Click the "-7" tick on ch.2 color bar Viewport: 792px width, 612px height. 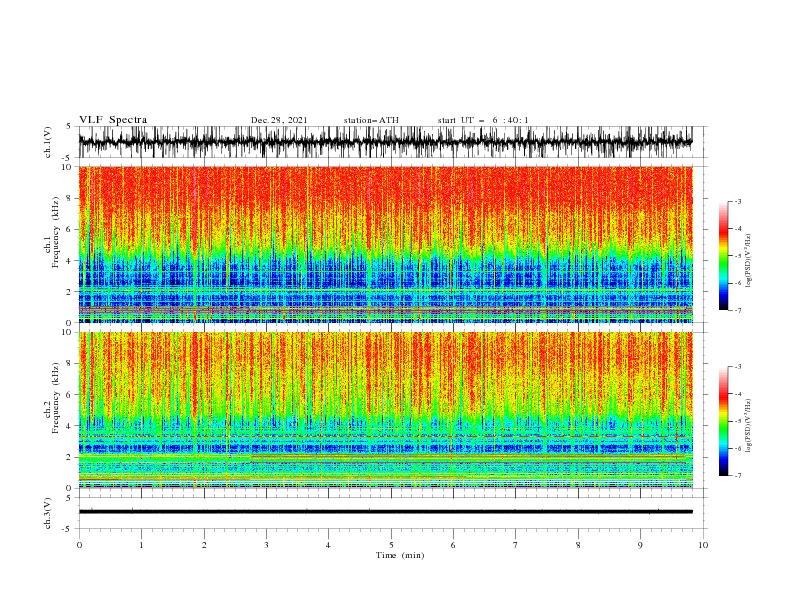pyautogui.click(x=738, y=476)
